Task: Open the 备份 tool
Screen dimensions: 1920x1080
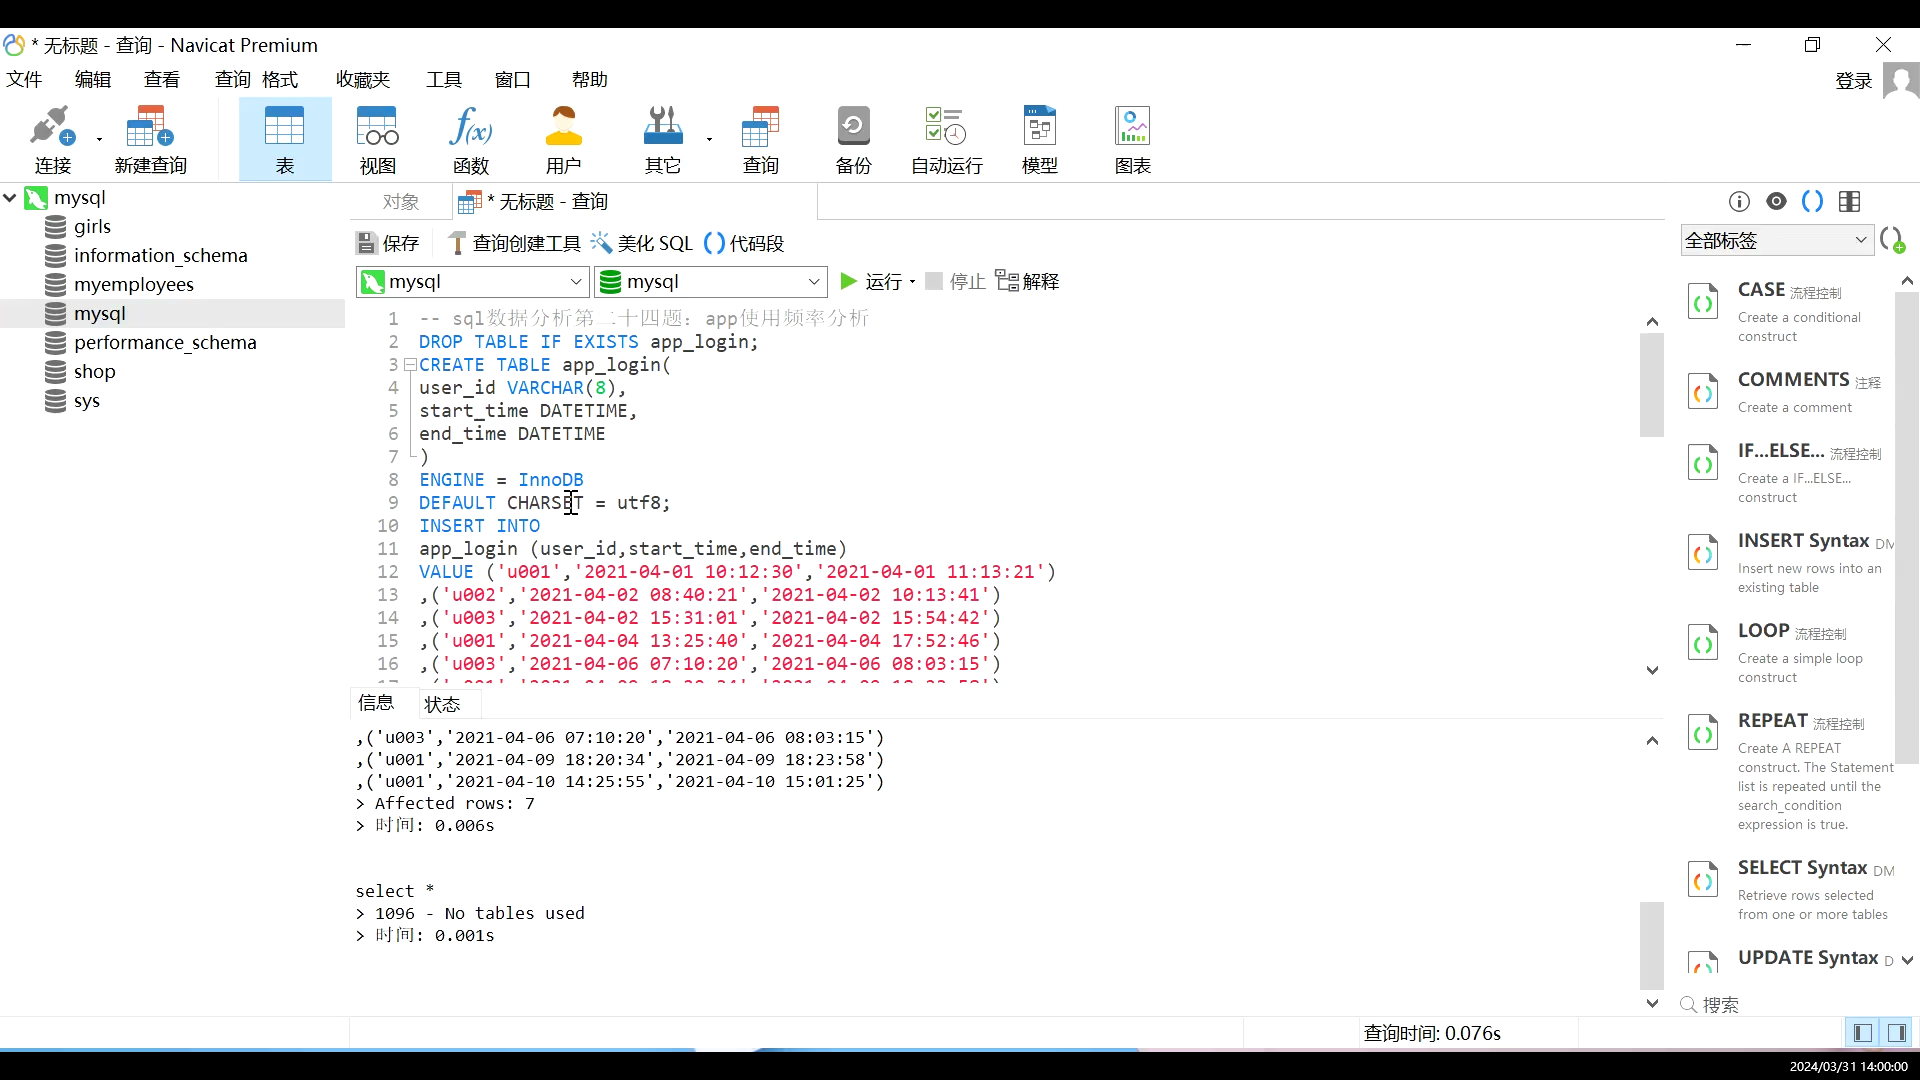Action: pyautogui.click(x=852, y=138)
